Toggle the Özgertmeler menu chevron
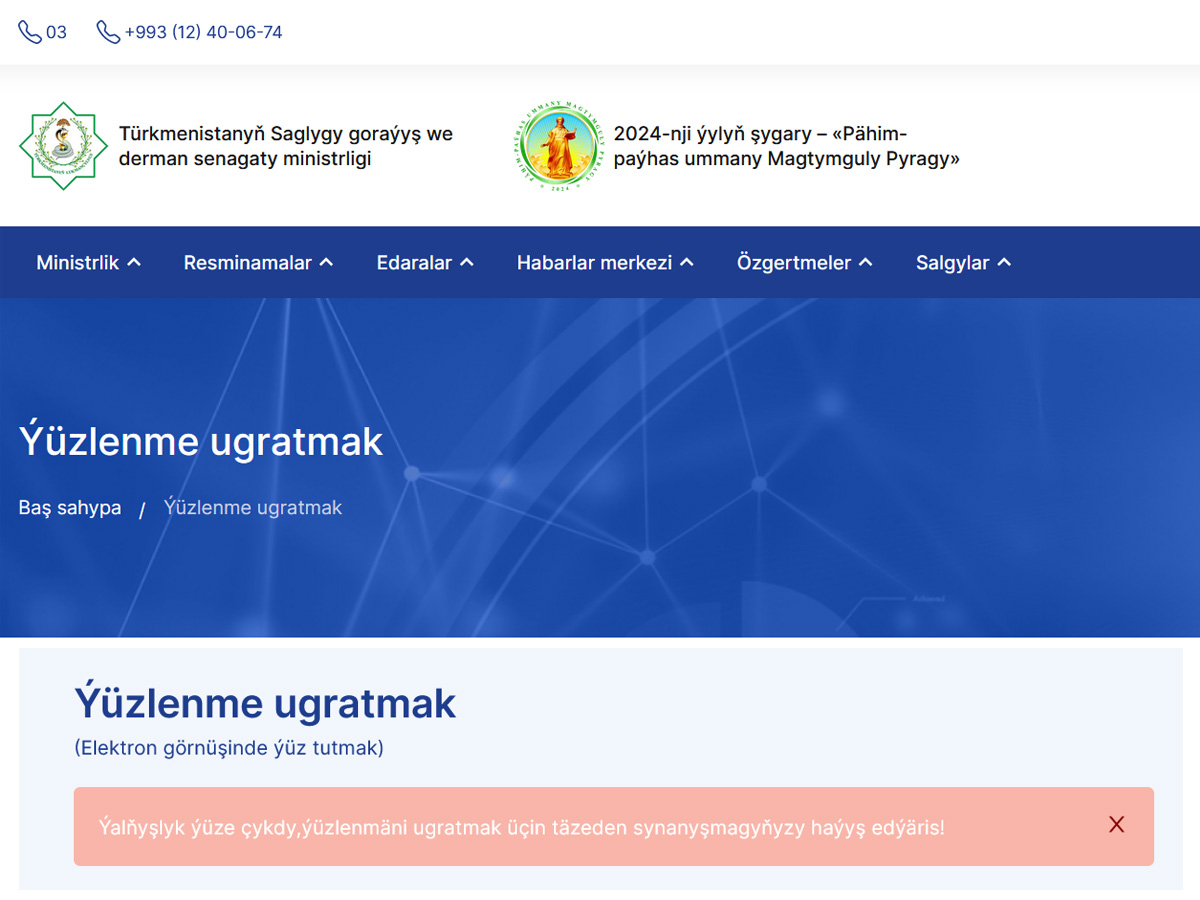Screen dimensions: 1200x900 coord(864,262)
